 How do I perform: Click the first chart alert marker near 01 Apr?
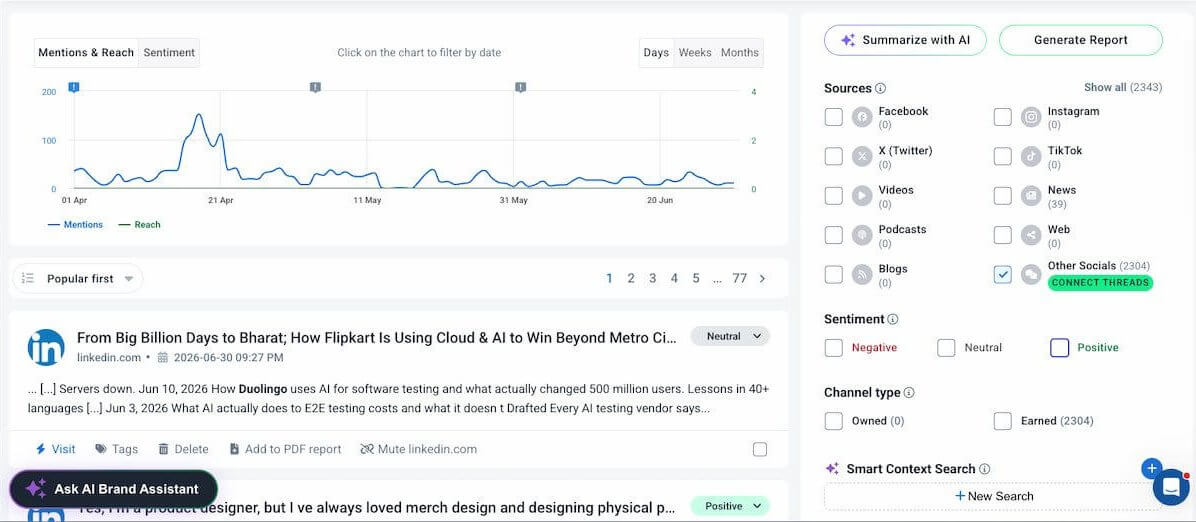tap(73, 88)
